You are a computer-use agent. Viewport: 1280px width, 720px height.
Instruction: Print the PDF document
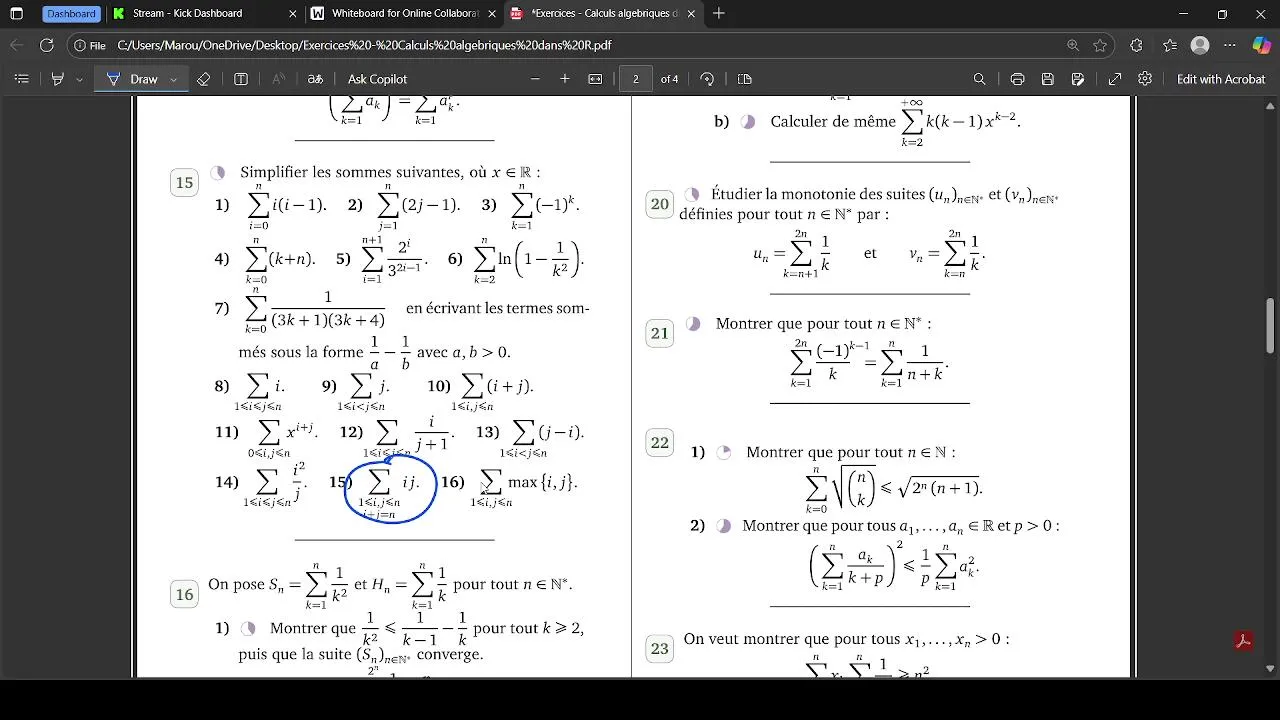pos(1017,79)
